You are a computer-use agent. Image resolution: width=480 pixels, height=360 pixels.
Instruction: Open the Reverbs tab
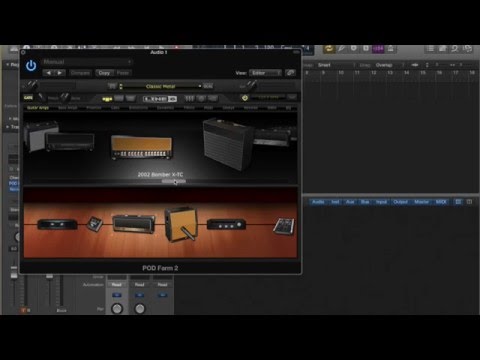click(251, 108)
